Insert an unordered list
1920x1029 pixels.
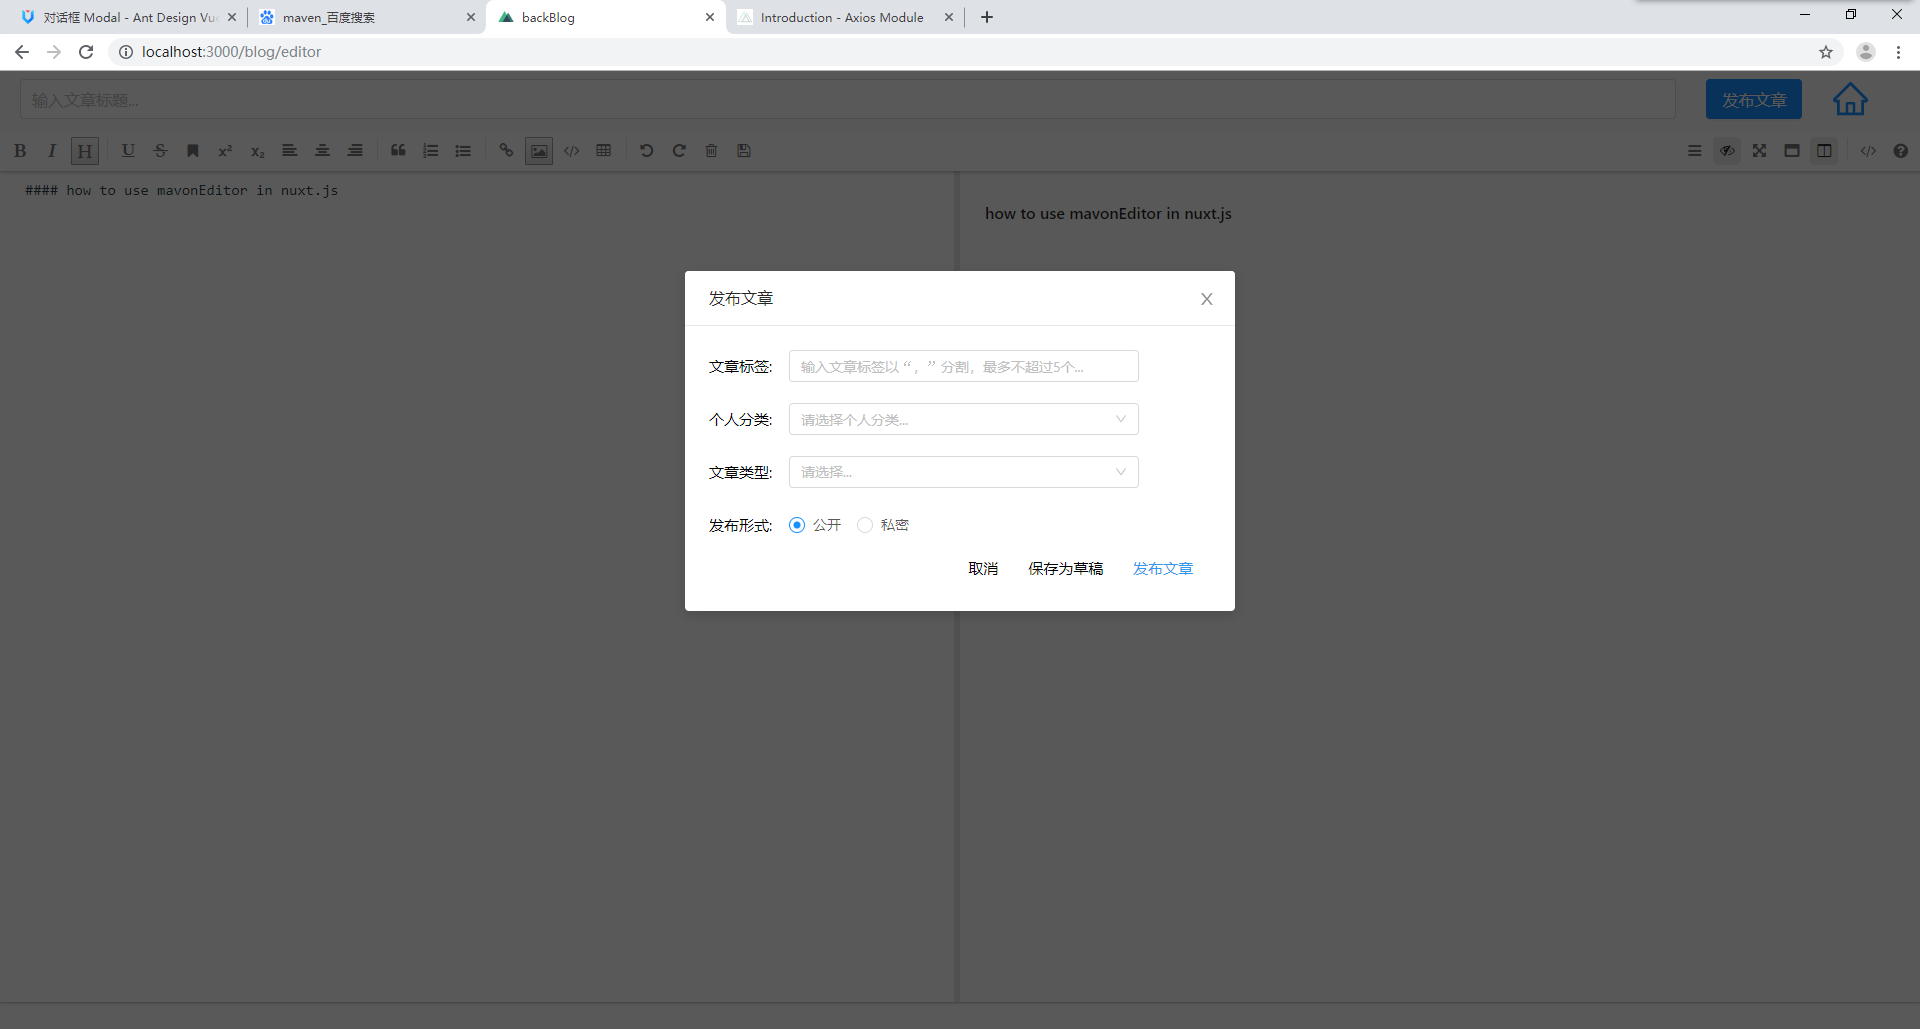(463, 151)
